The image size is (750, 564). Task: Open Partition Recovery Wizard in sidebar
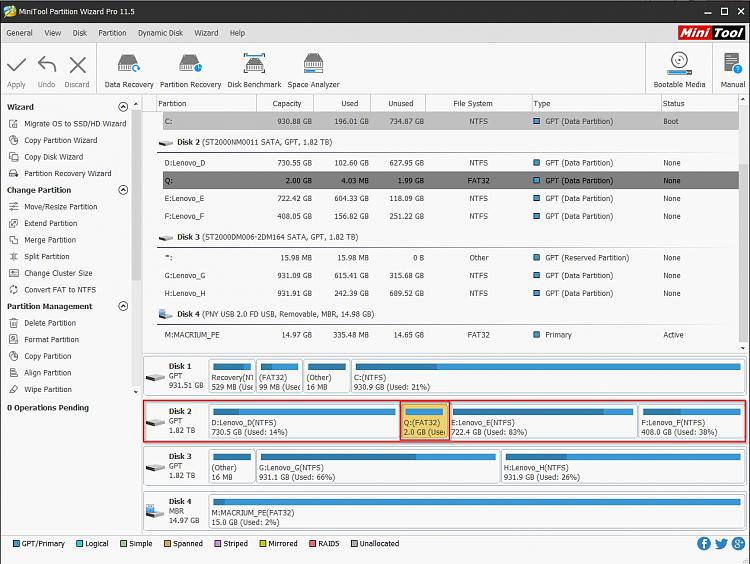[x=60, y=173]
